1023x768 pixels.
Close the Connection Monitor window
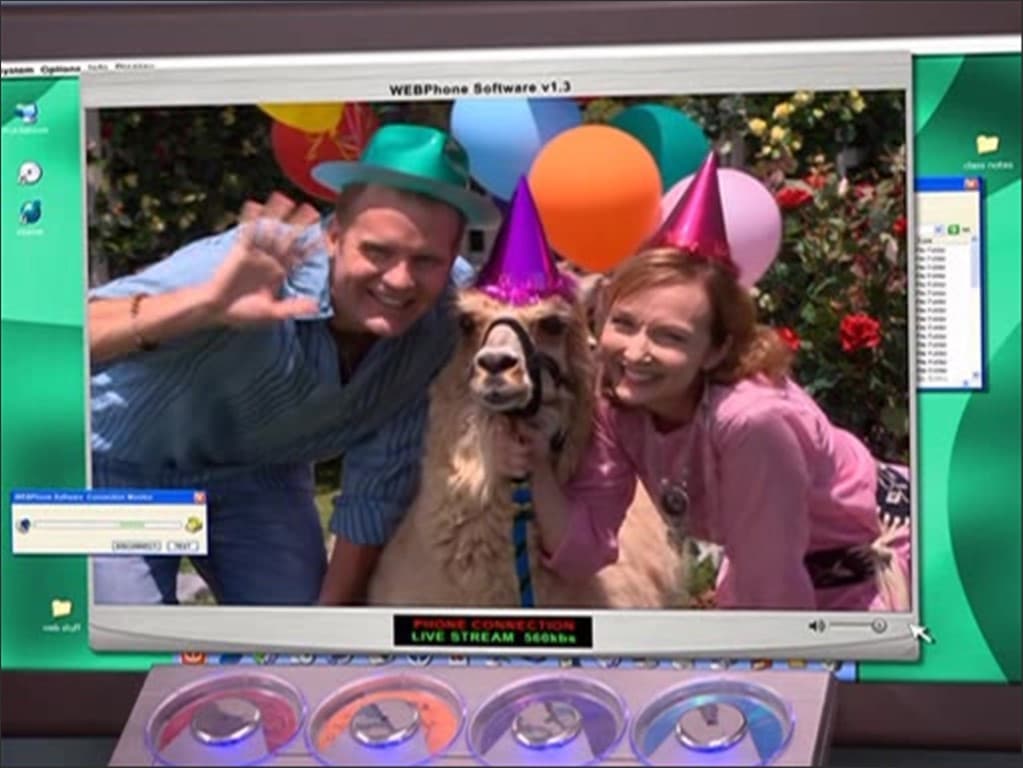coord(199,497)
